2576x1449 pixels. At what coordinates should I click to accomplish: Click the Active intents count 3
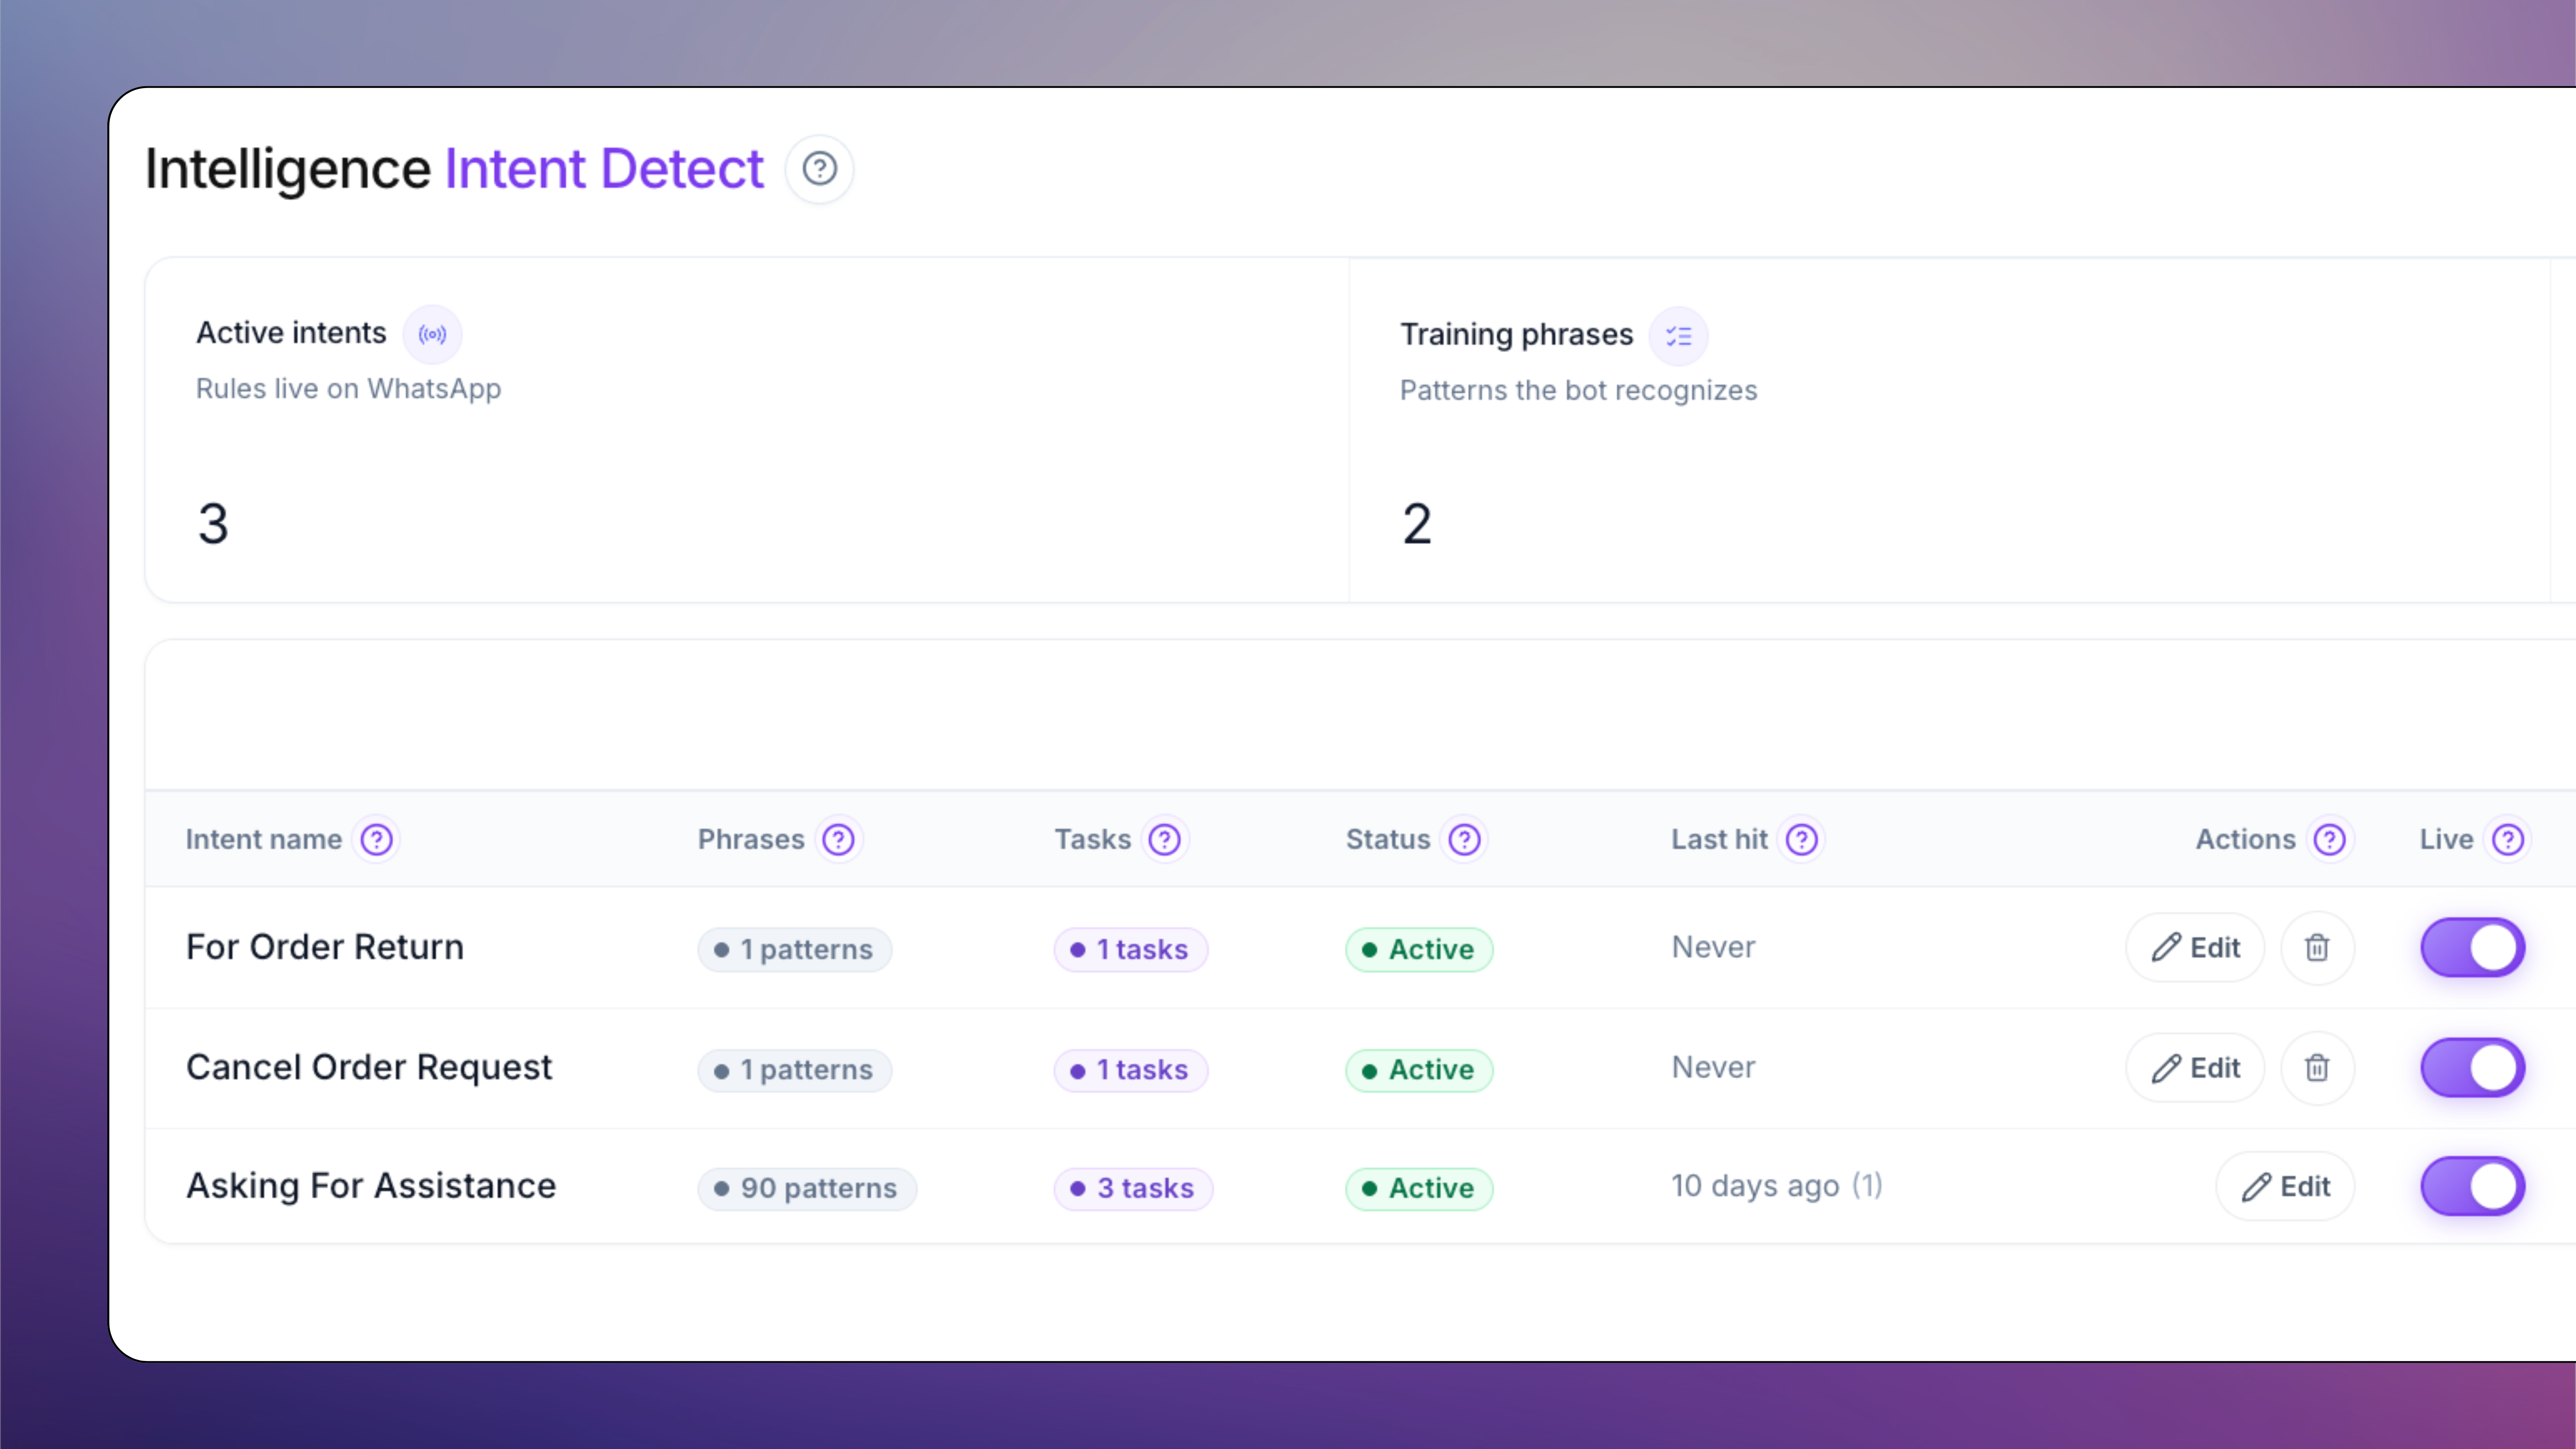[x=213, y=524]
